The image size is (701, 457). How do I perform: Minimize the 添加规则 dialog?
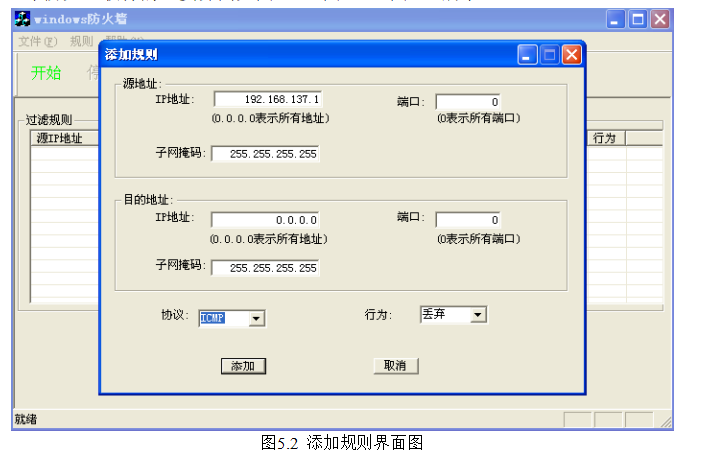coord(528,55)
